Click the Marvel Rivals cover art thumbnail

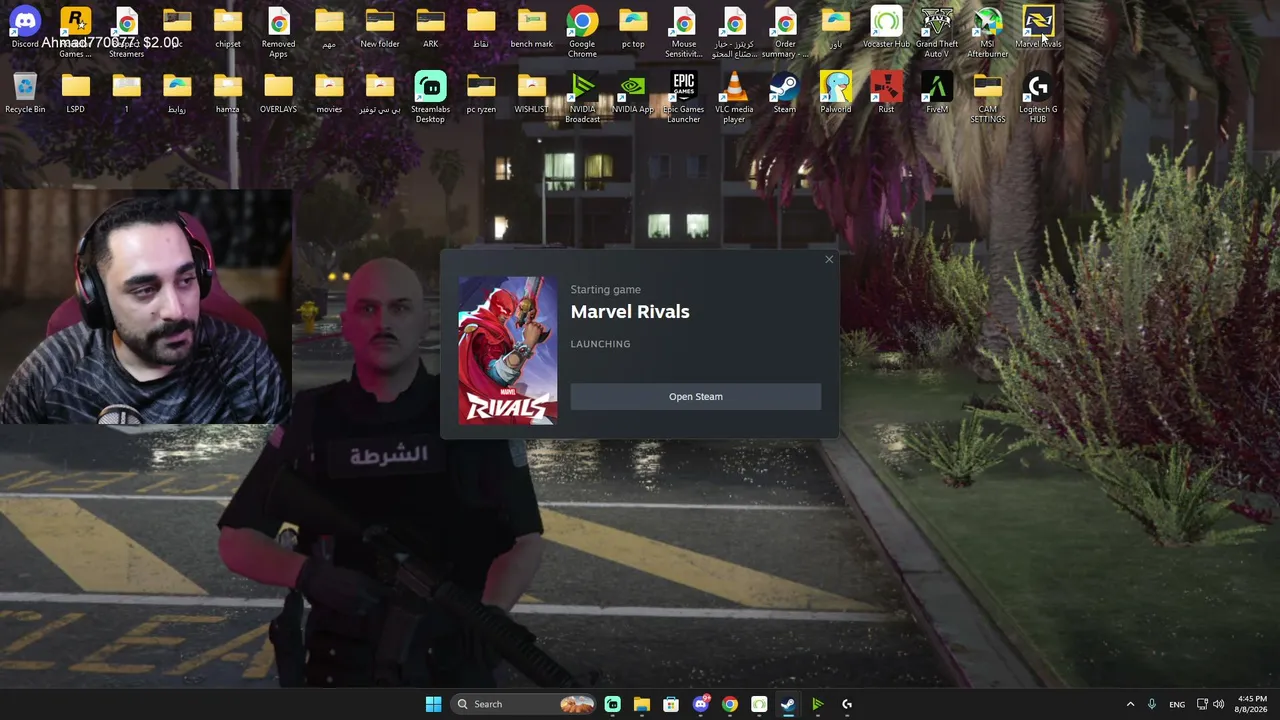508,351
